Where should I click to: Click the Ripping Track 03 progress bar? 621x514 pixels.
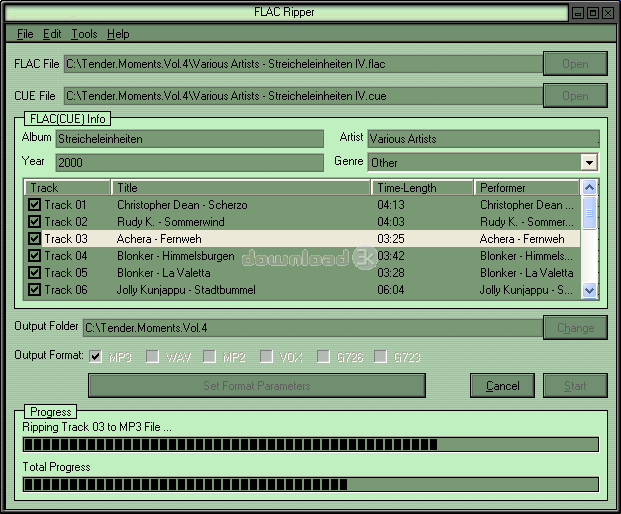coord(311,445)
